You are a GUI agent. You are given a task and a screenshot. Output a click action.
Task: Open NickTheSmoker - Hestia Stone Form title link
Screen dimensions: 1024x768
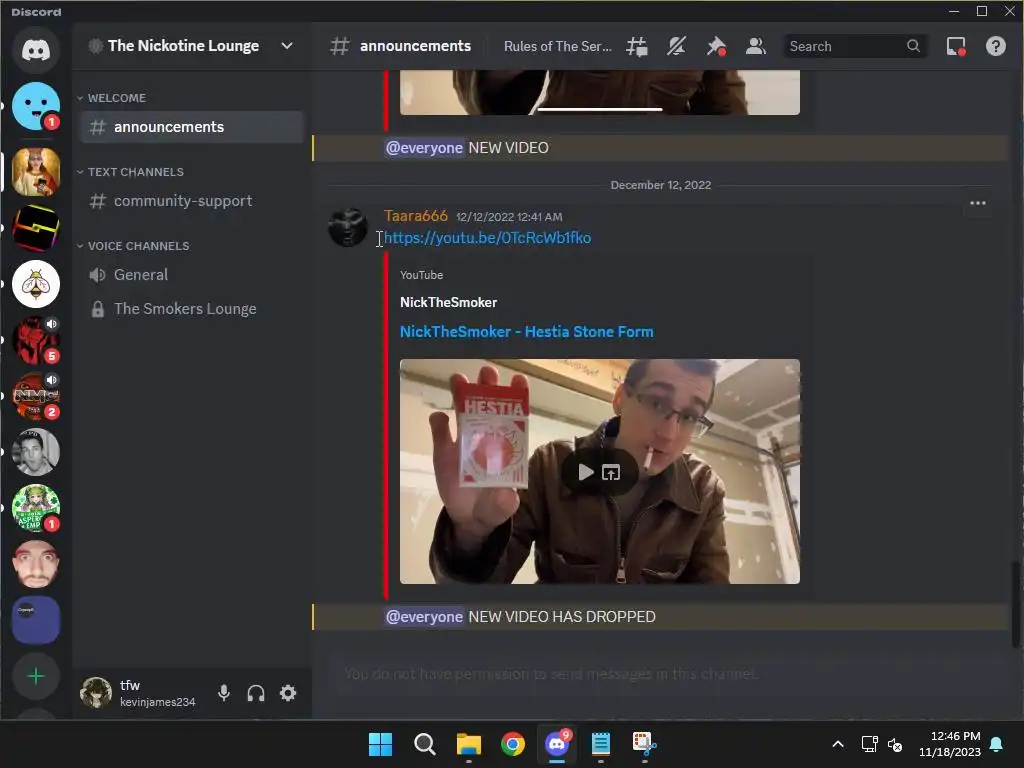point(526,332)
